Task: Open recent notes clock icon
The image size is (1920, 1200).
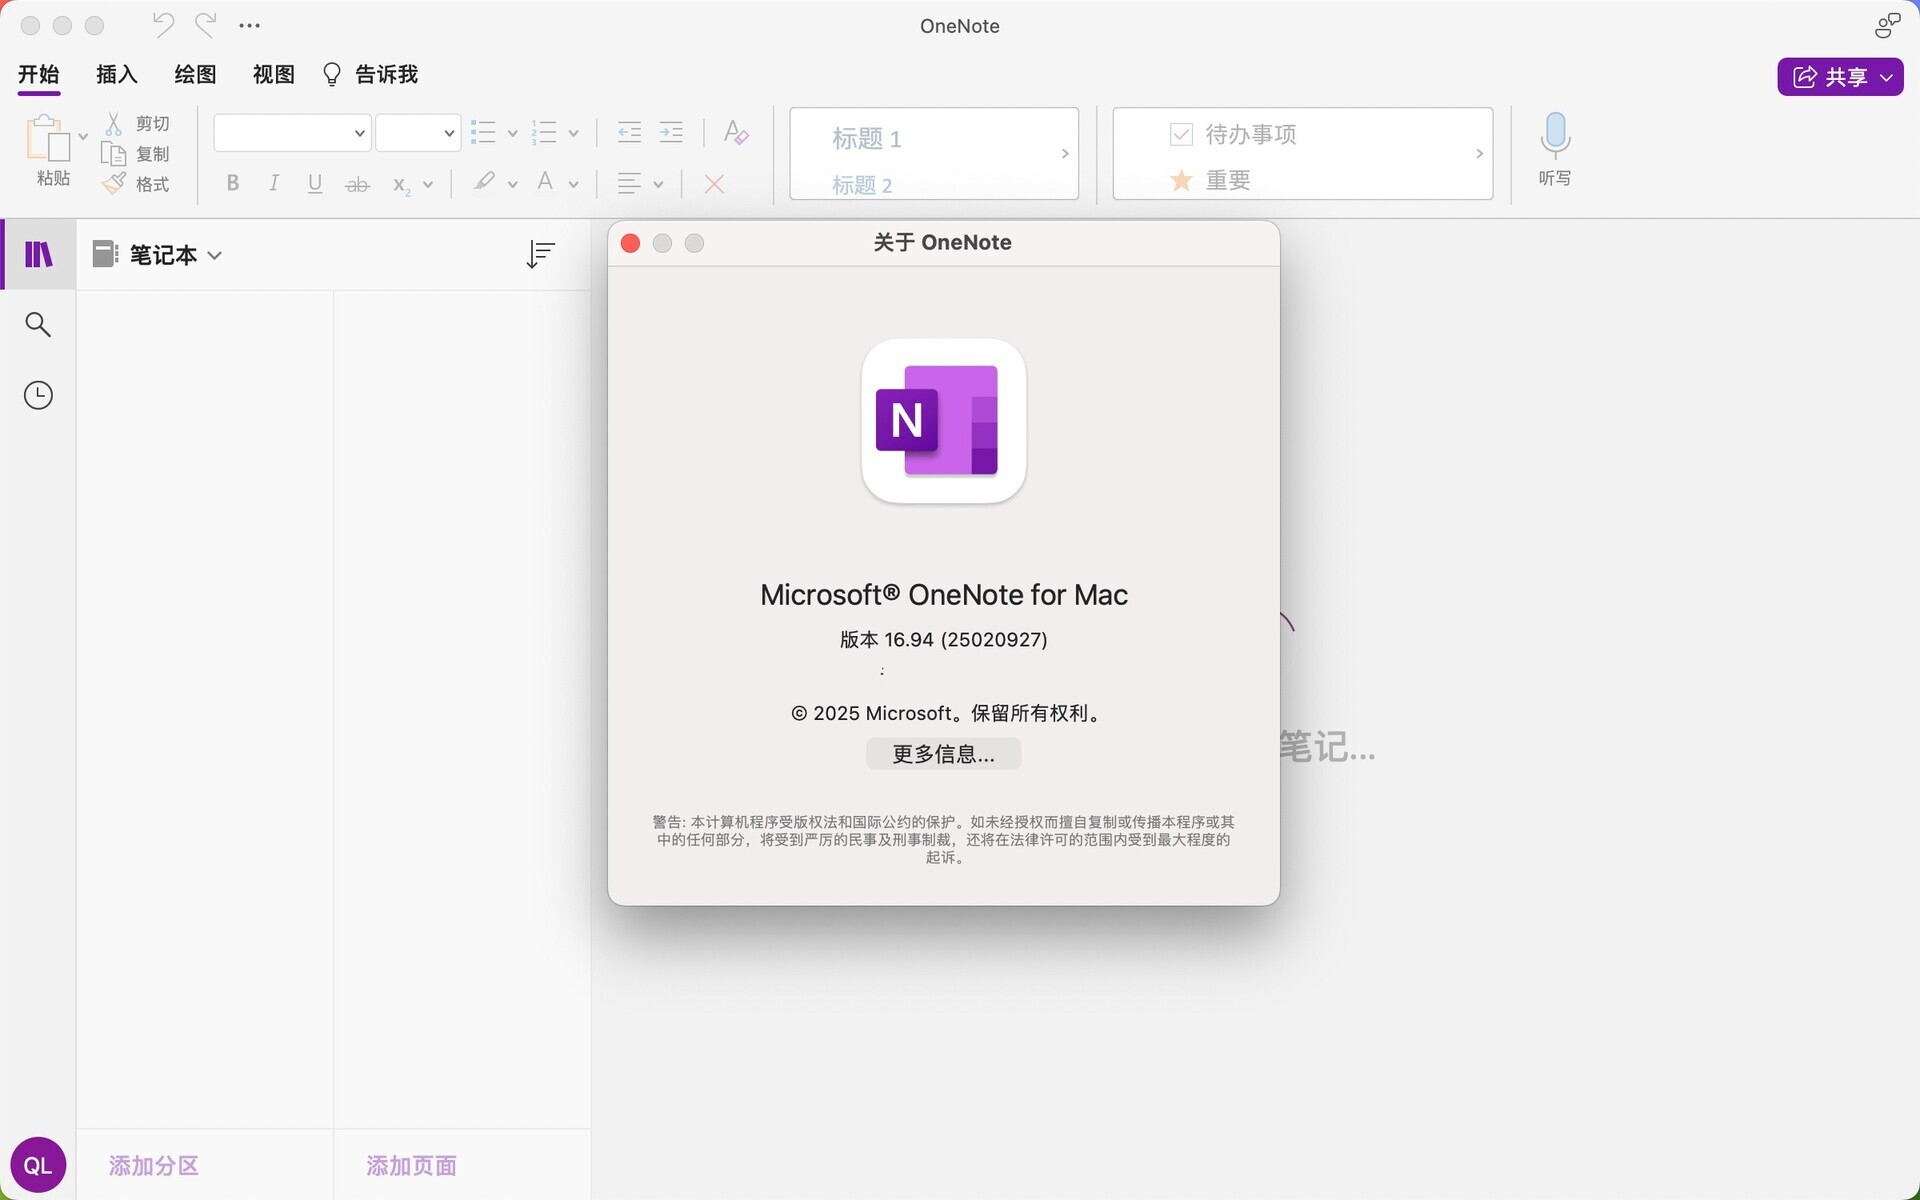Action: pyautogui.click(x=38, y=395)
